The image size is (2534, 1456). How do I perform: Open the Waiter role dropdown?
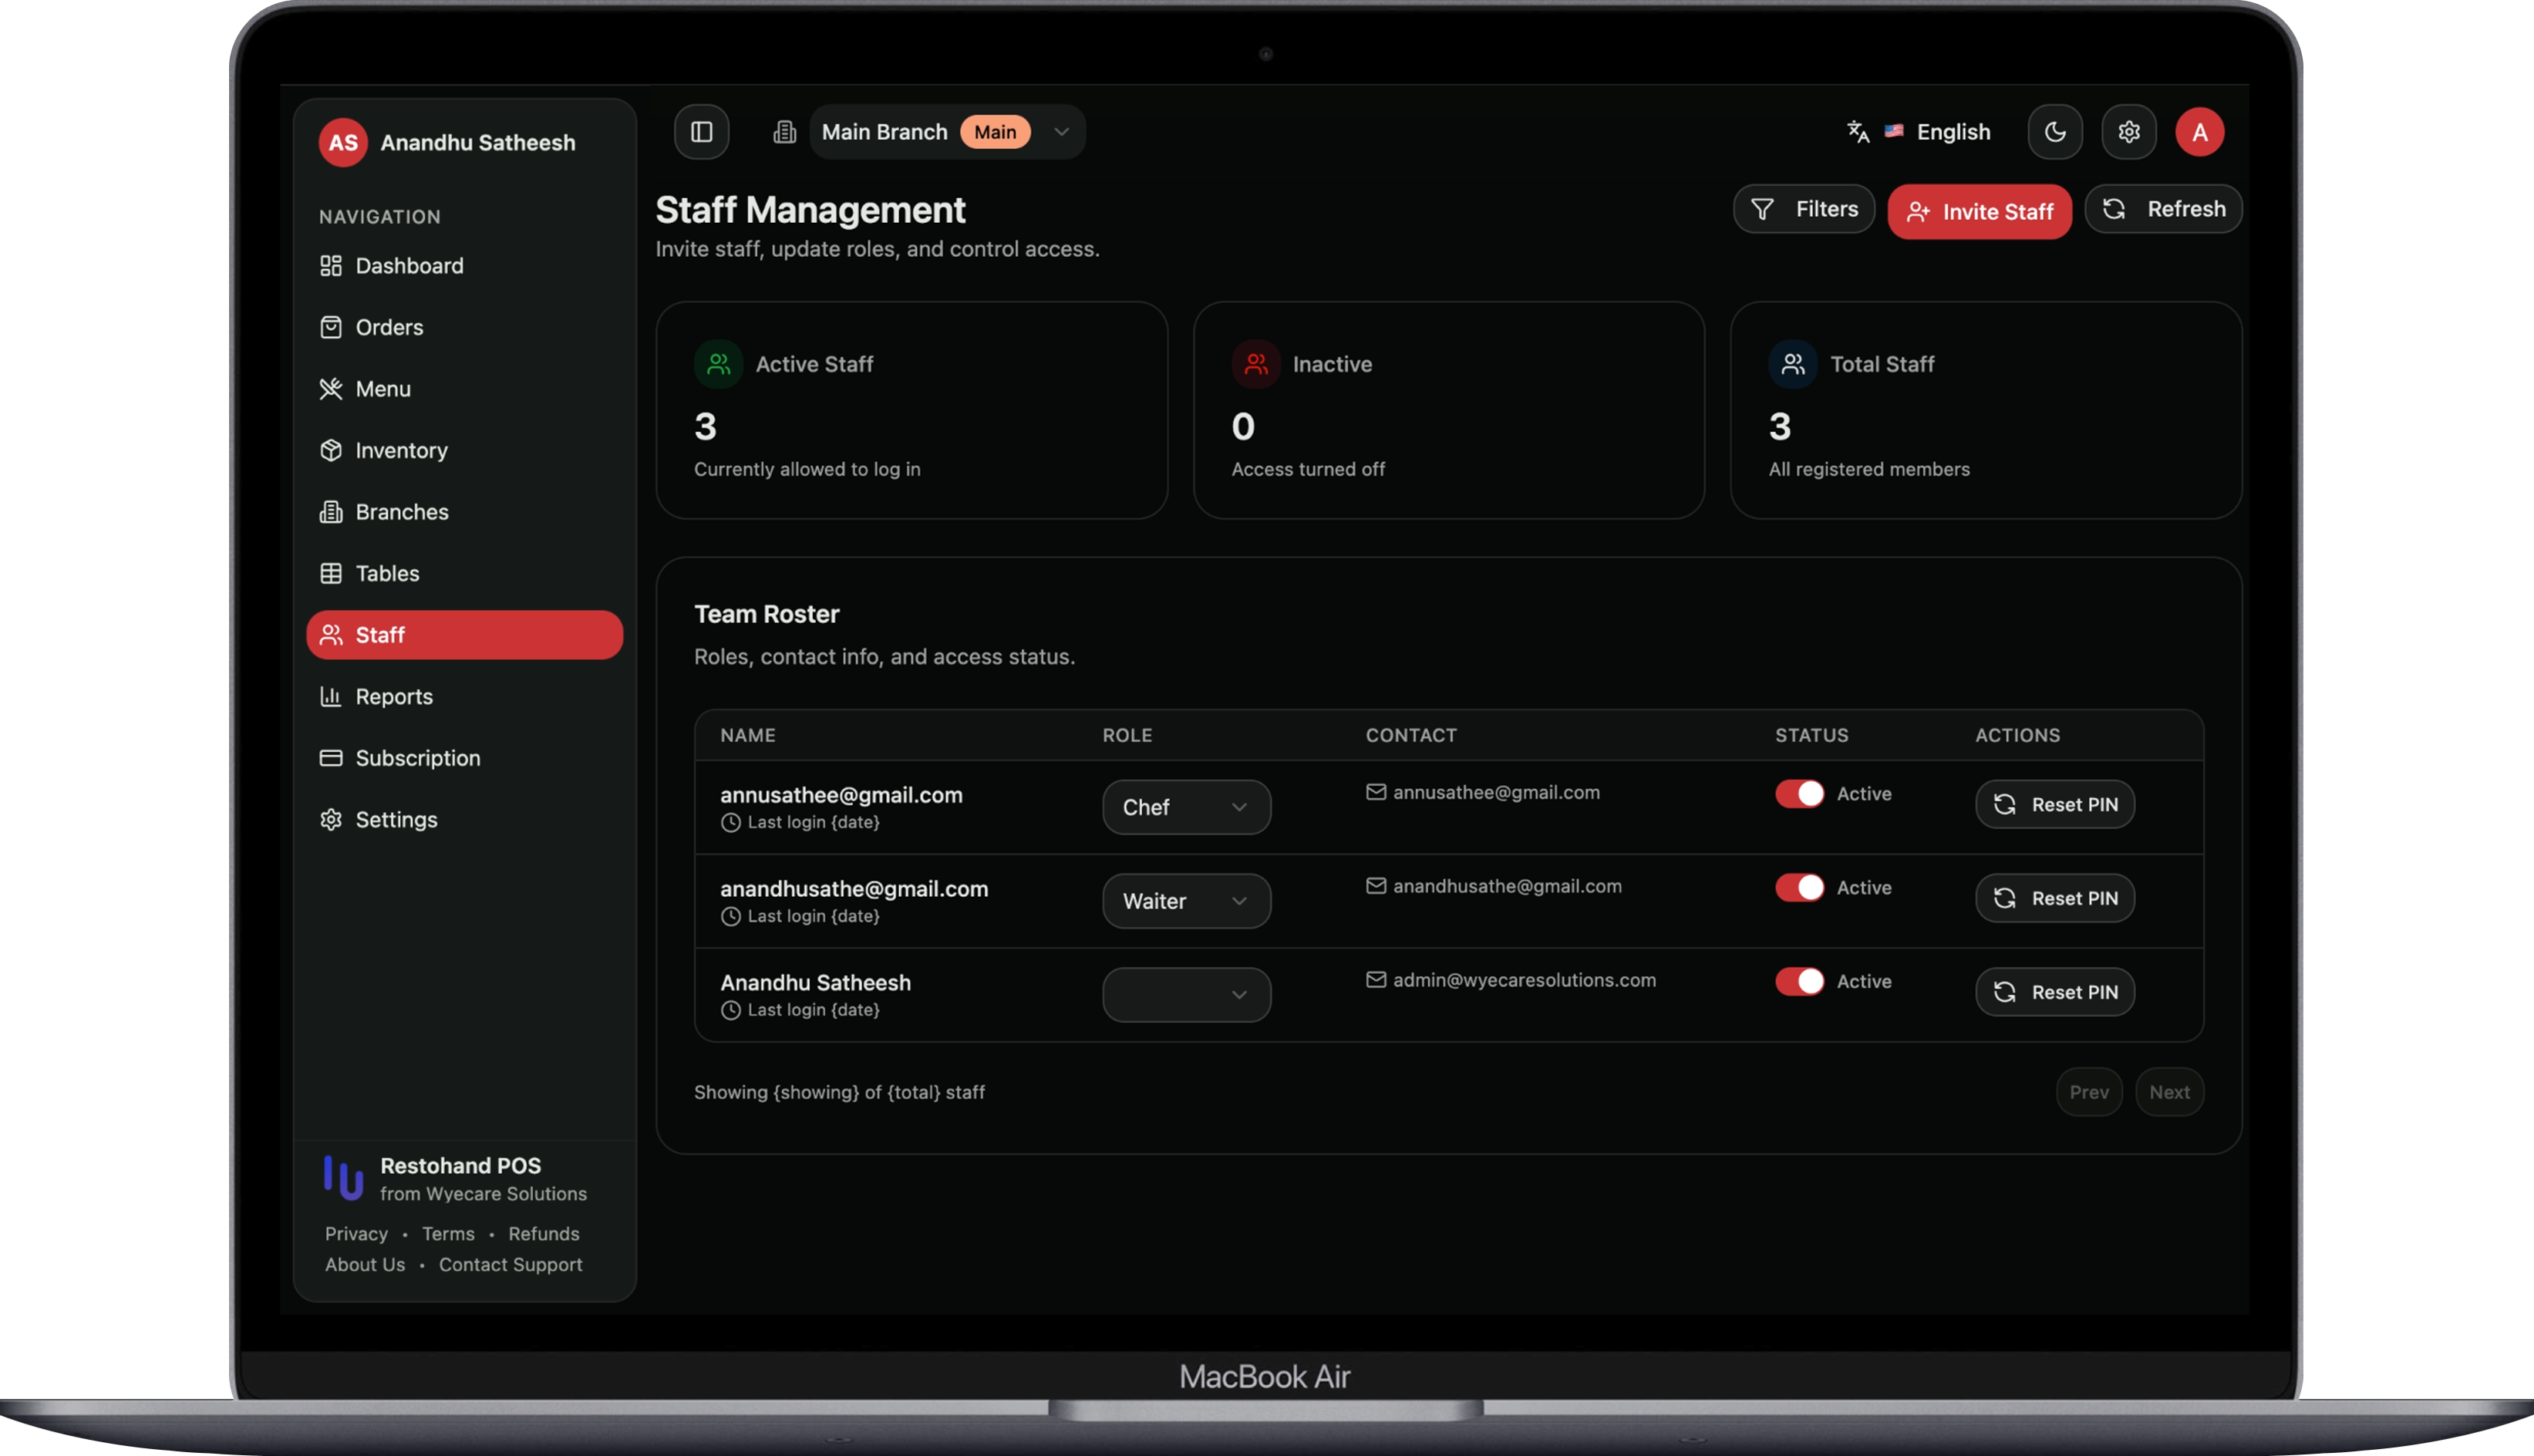point(1186,901)
